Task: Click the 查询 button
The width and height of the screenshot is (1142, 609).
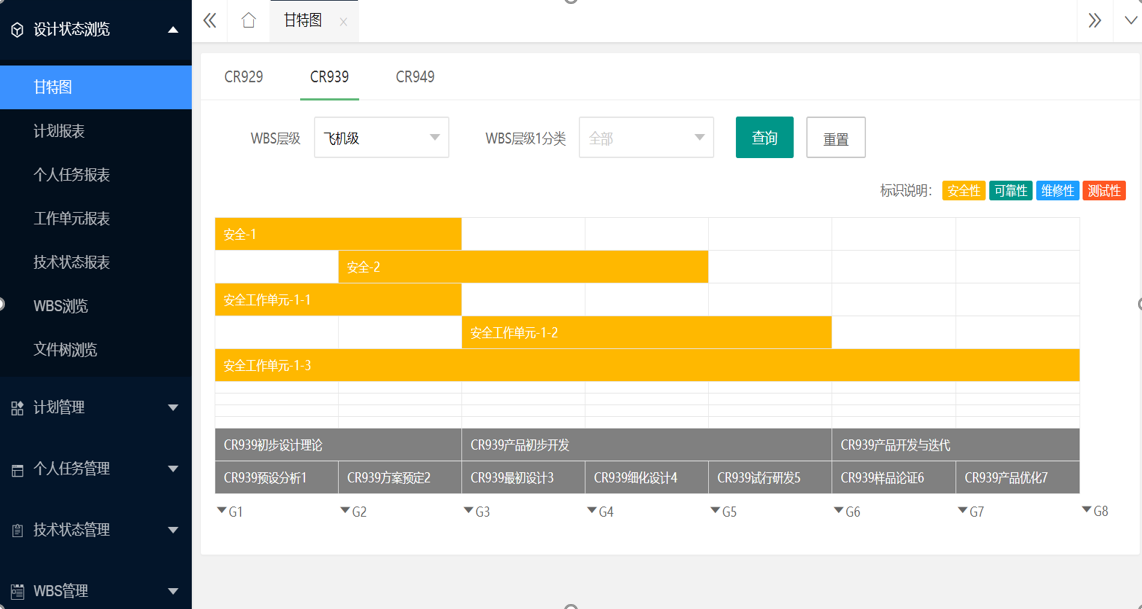Action: [x=764, y=138]
